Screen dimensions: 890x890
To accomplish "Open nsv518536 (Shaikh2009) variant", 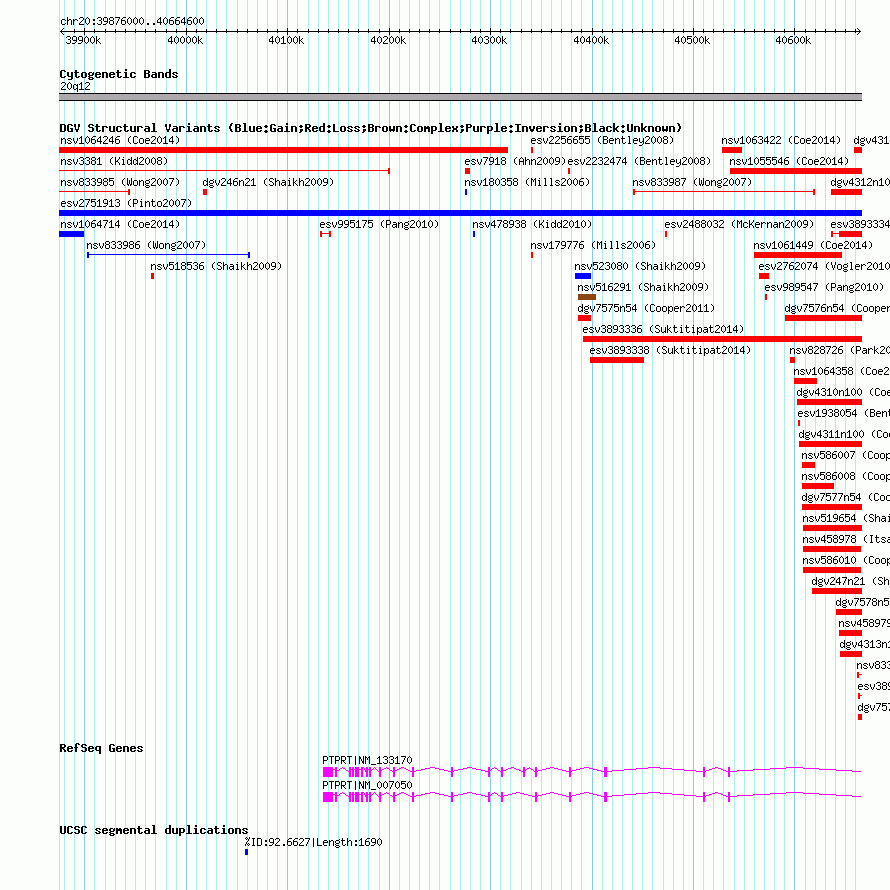I will tap(216, 266).
